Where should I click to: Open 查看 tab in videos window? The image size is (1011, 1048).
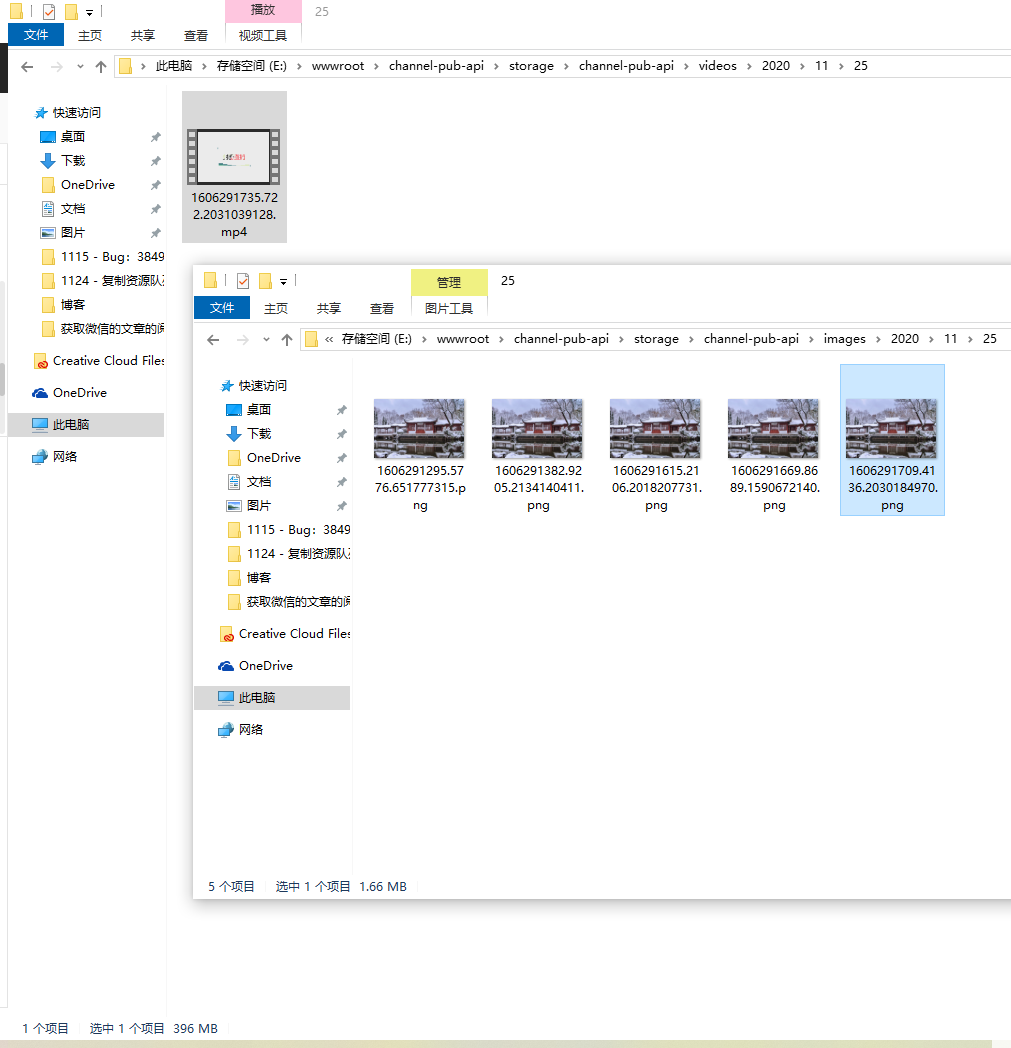pyautogui.click(x=196, y=35)
